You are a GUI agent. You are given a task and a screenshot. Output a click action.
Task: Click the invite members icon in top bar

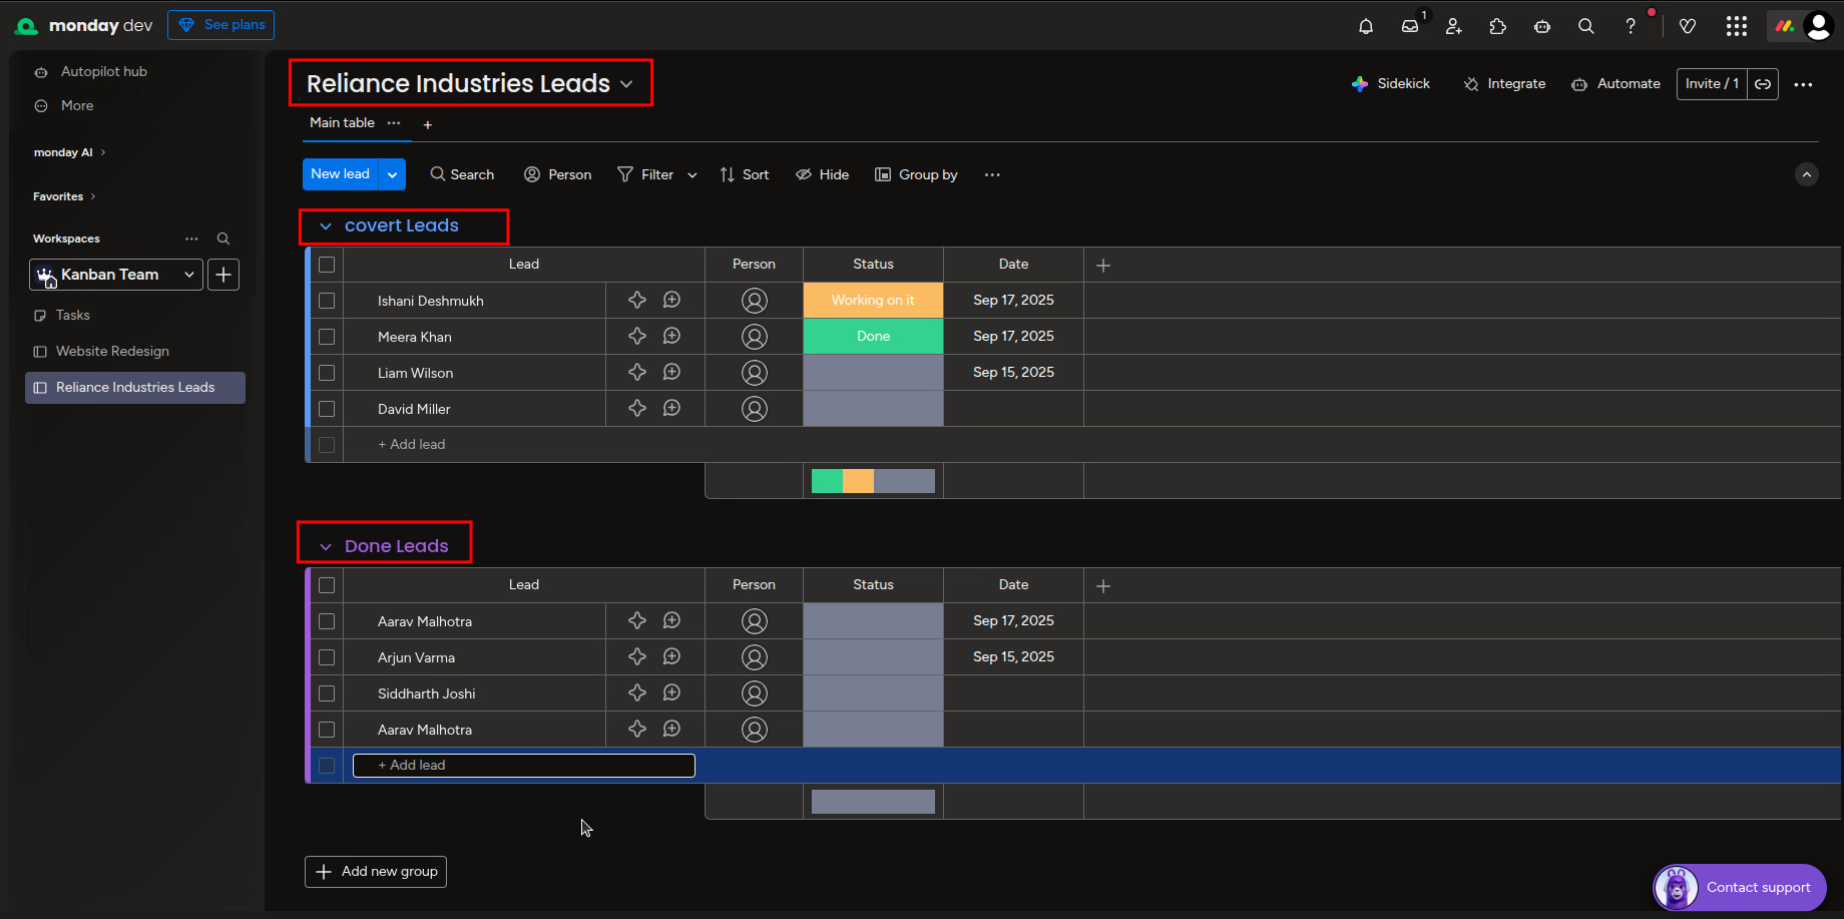click(x=1454, y=26)
